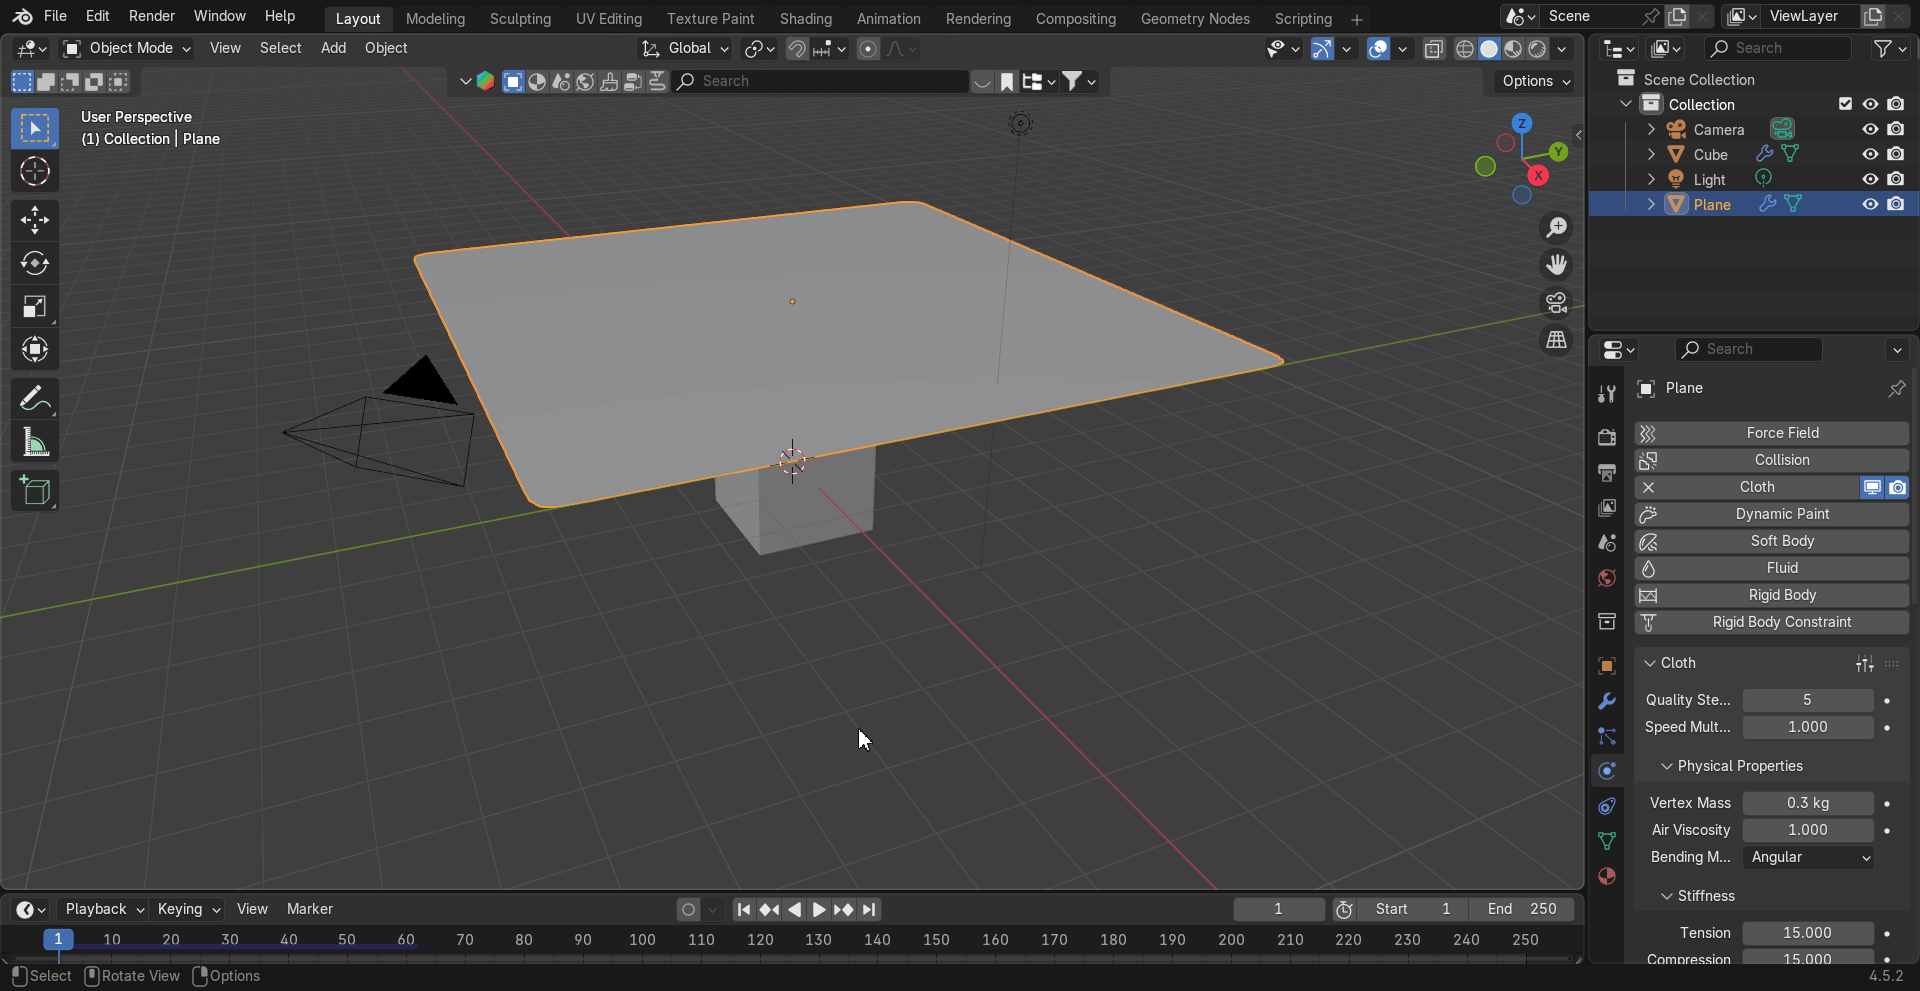This screenshot has height=991, width=1920.
Task: Hide the Cube in viewport
Action: 1870,154
